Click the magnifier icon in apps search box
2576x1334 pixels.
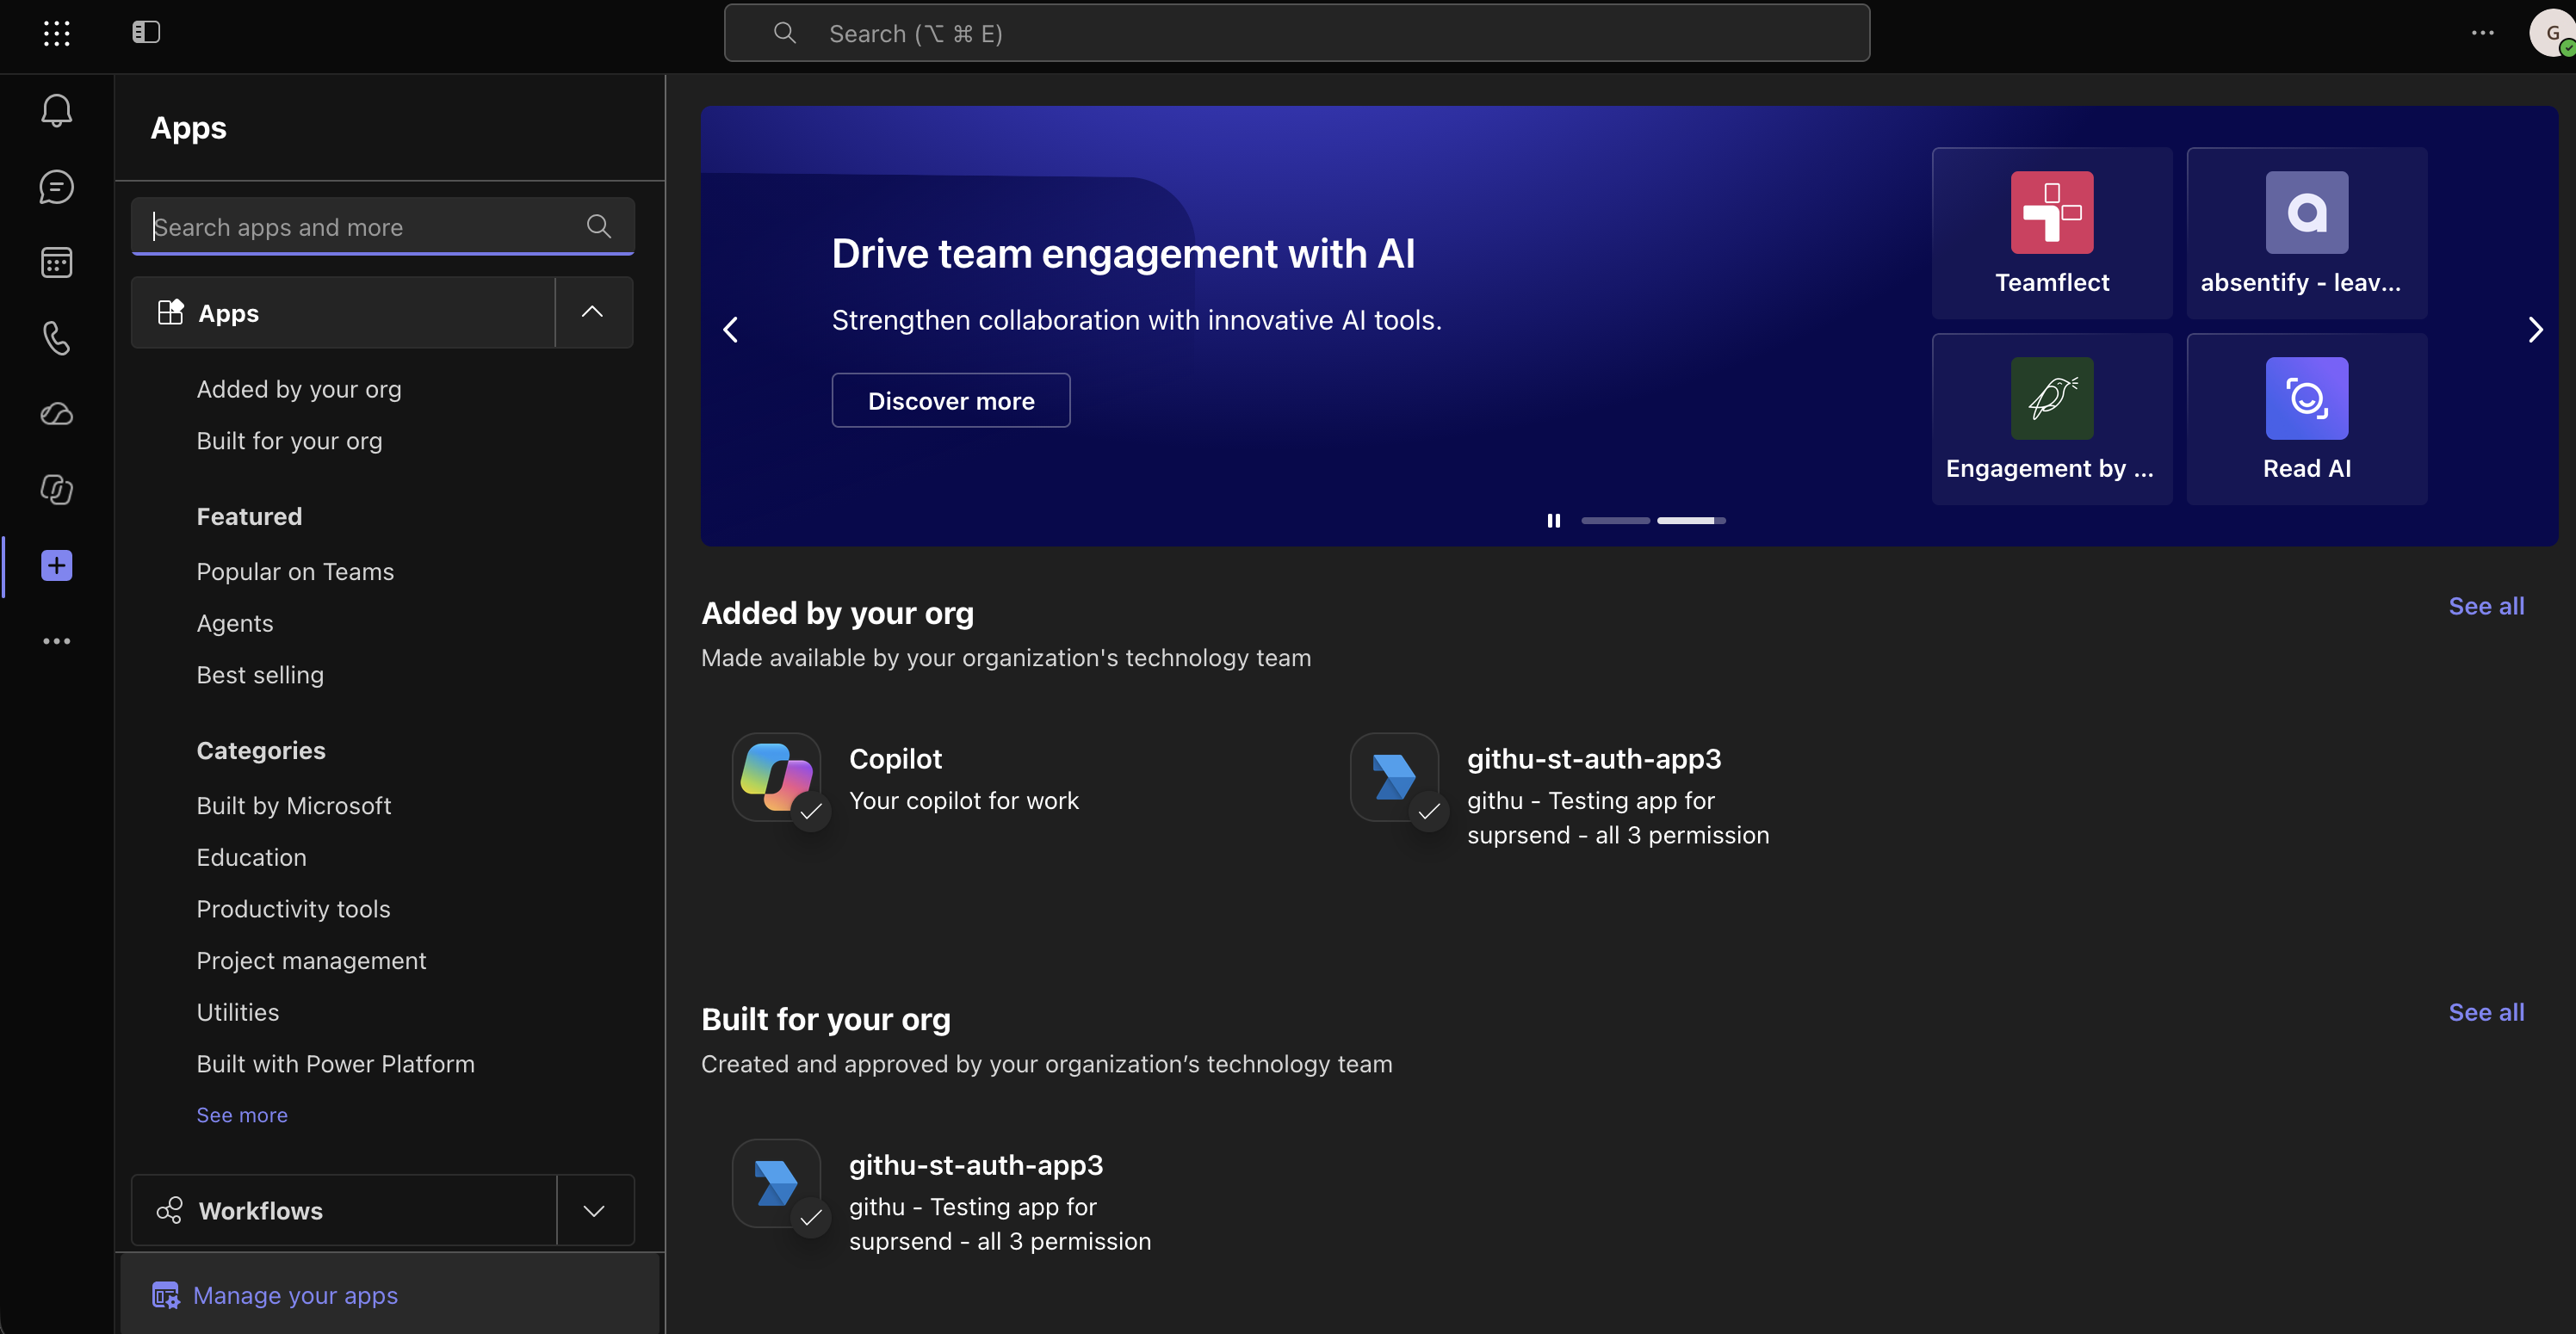(x=599, y=226)
